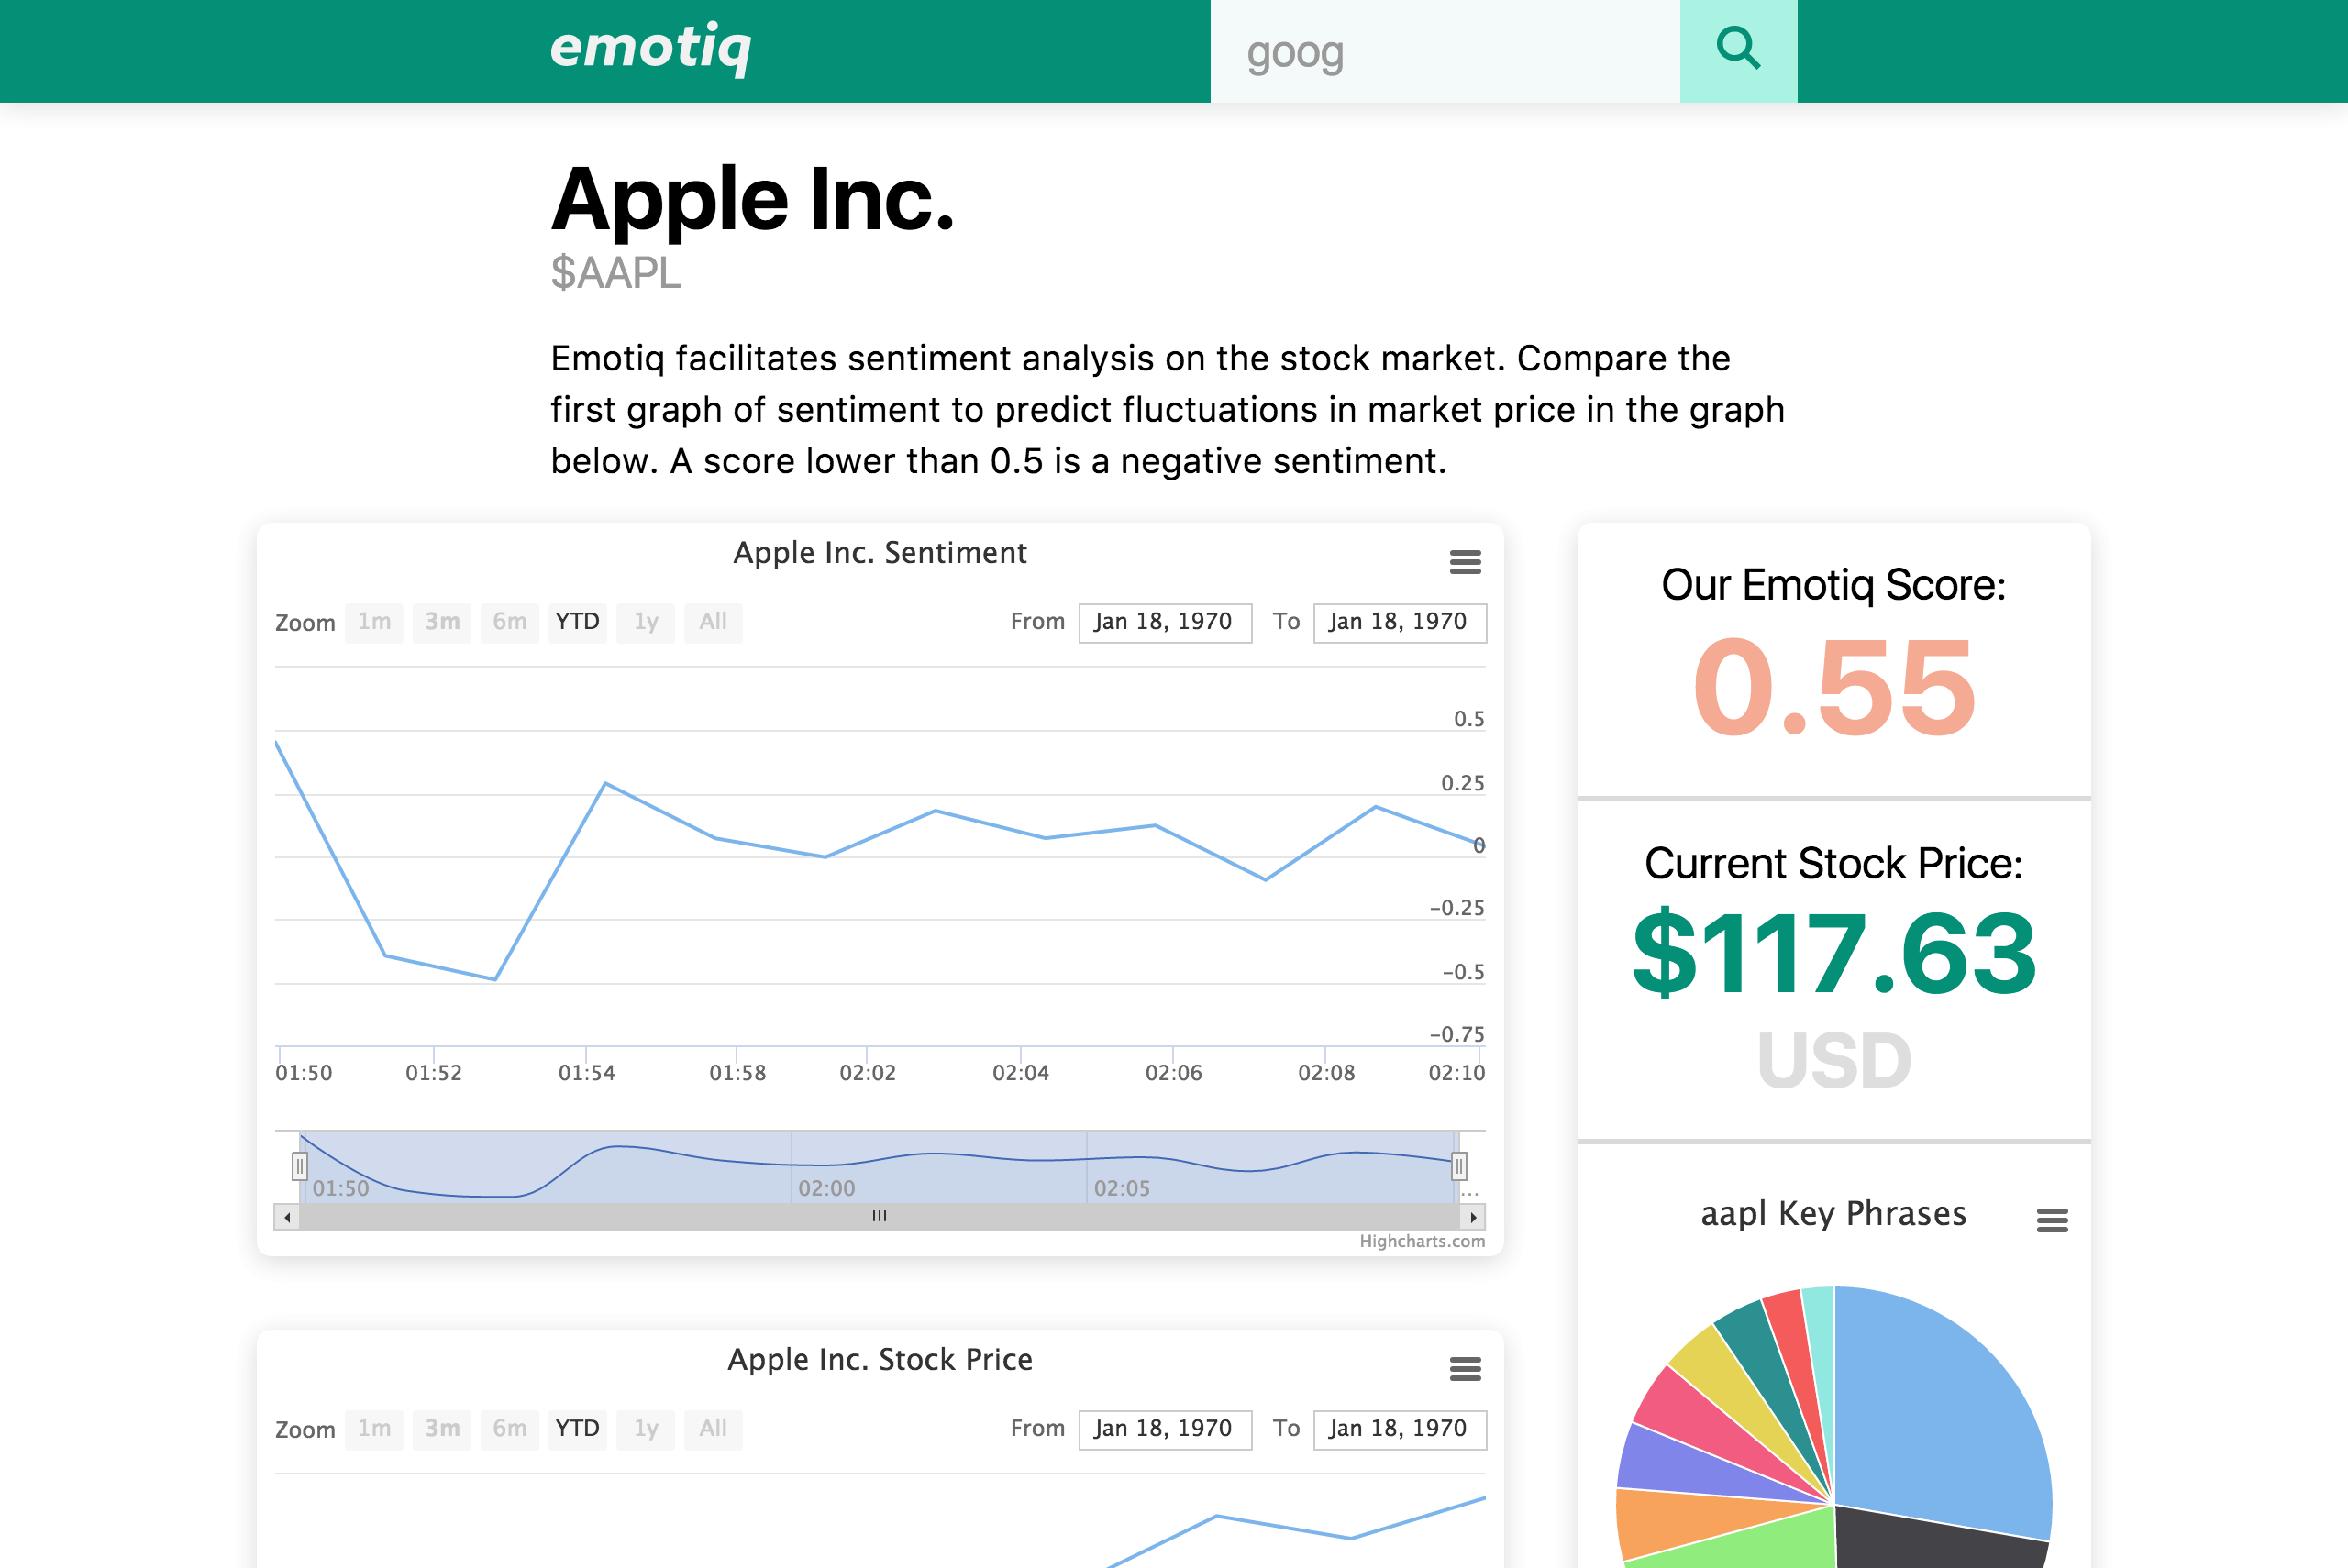2348x1568 pixels.
Task: Click the magnifying glass search icon
Action: click(1738, 50)
